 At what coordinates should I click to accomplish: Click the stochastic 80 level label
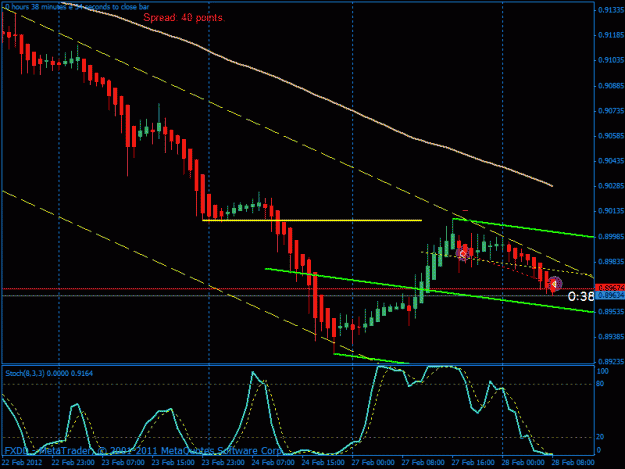[600, 384]
